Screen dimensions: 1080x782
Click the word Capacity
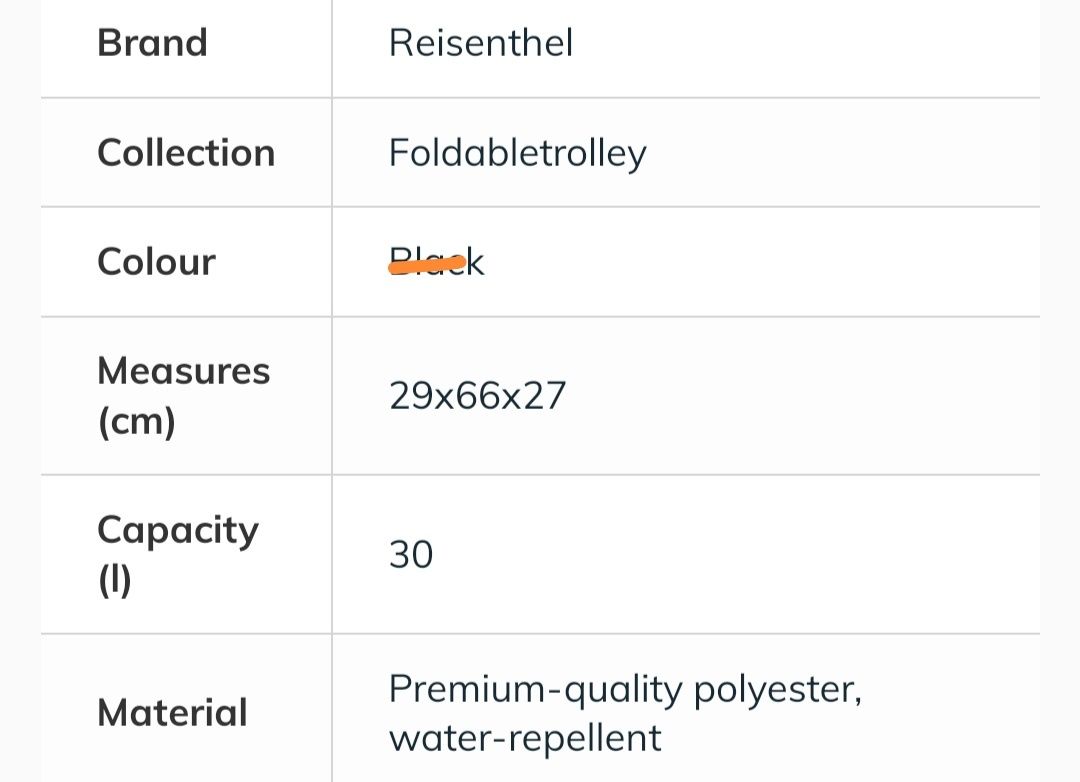(x=178, y=531)
